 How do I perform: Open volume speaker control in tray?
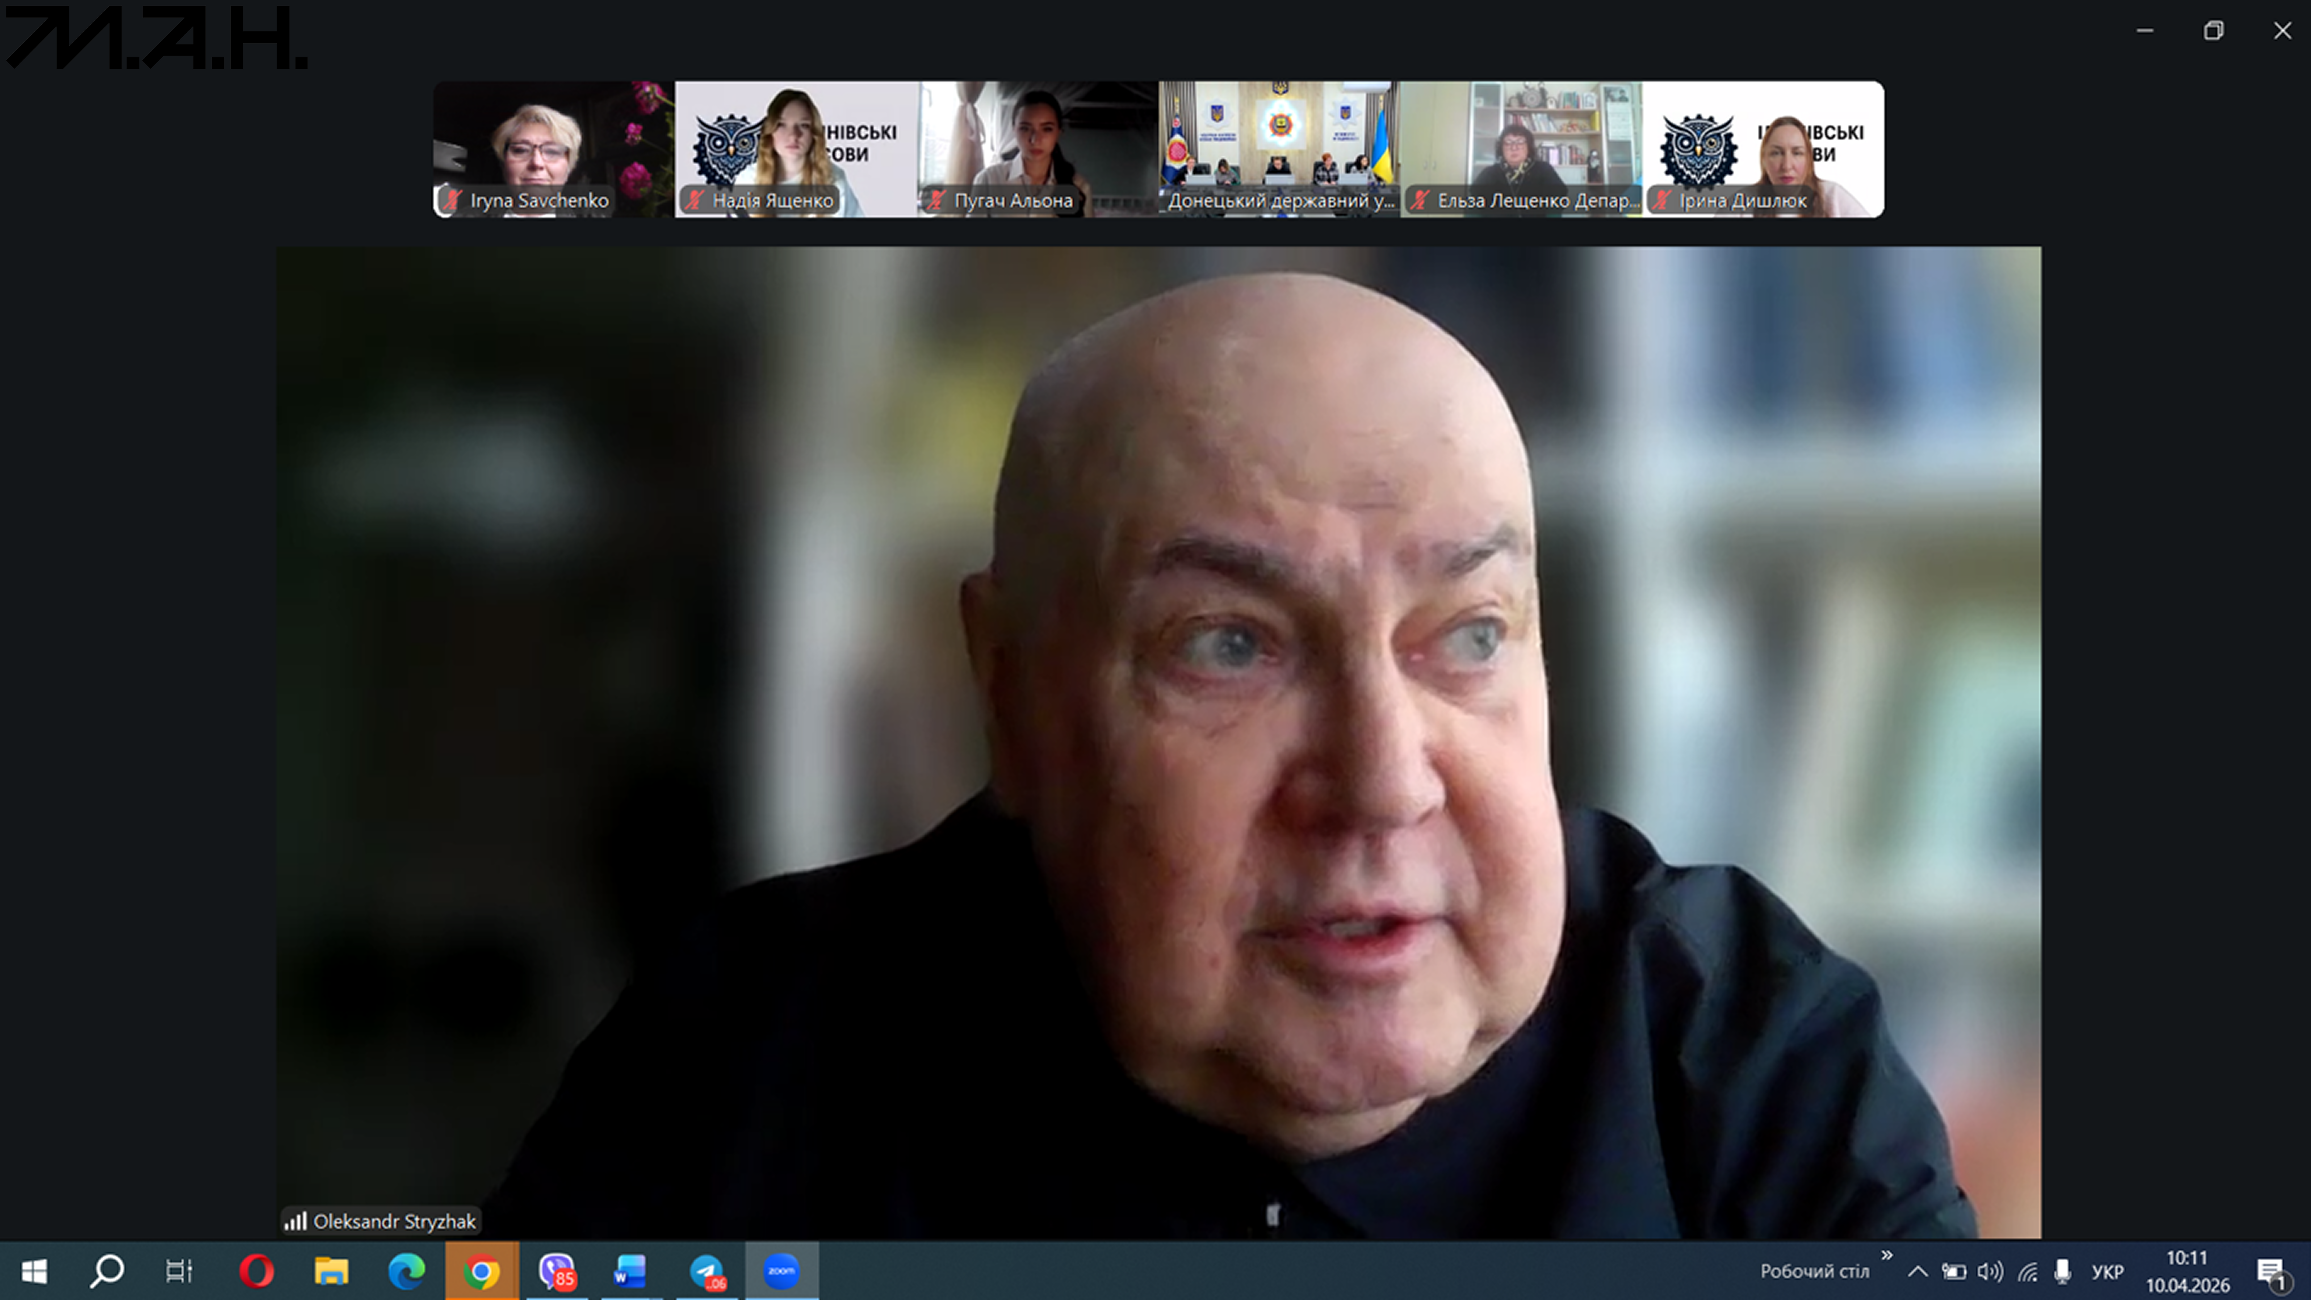point(1990,1272)
